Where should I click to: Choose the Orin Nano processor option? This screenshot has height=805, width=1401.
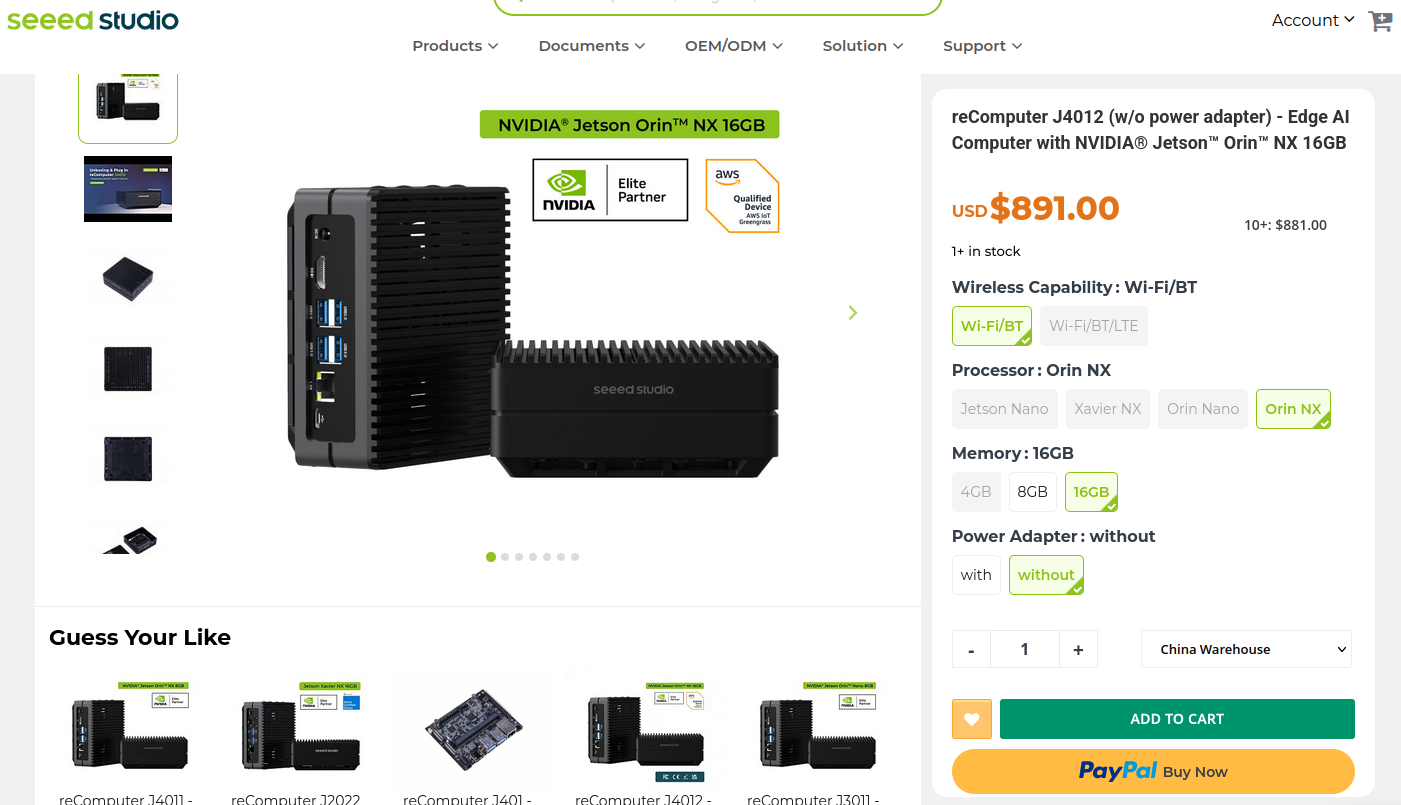(1203, 409)
